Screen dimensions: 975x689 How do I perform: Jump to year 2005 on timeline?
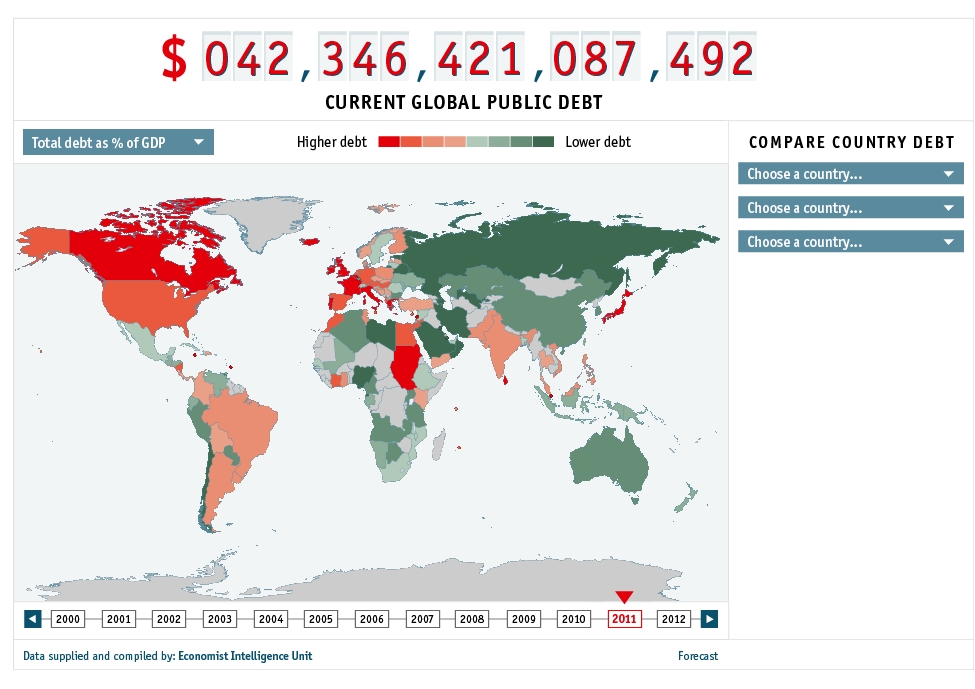(x=321, y=619)
